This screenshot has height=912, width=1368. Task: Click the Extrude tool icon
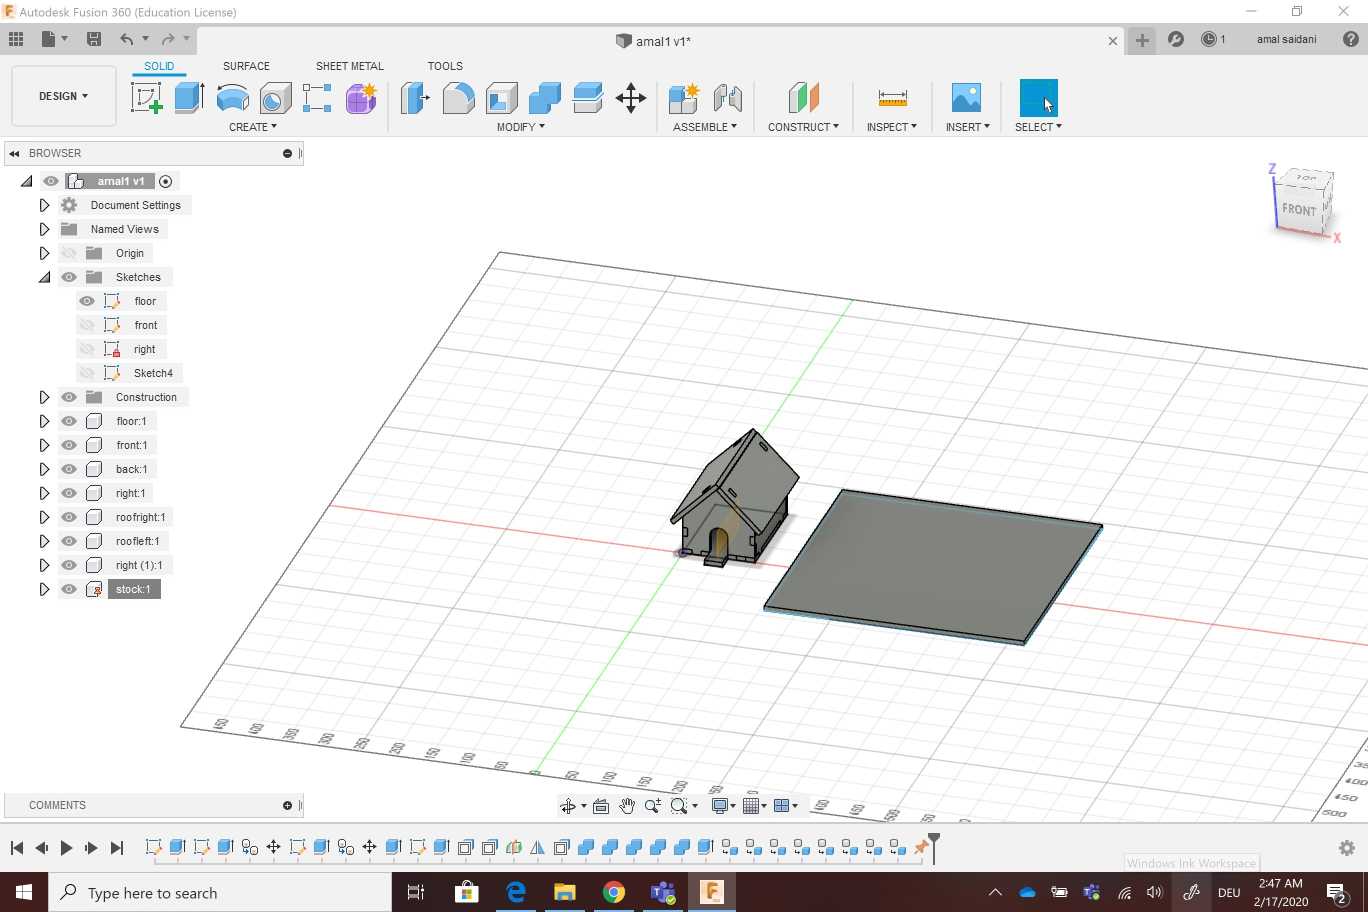(189, 98)
